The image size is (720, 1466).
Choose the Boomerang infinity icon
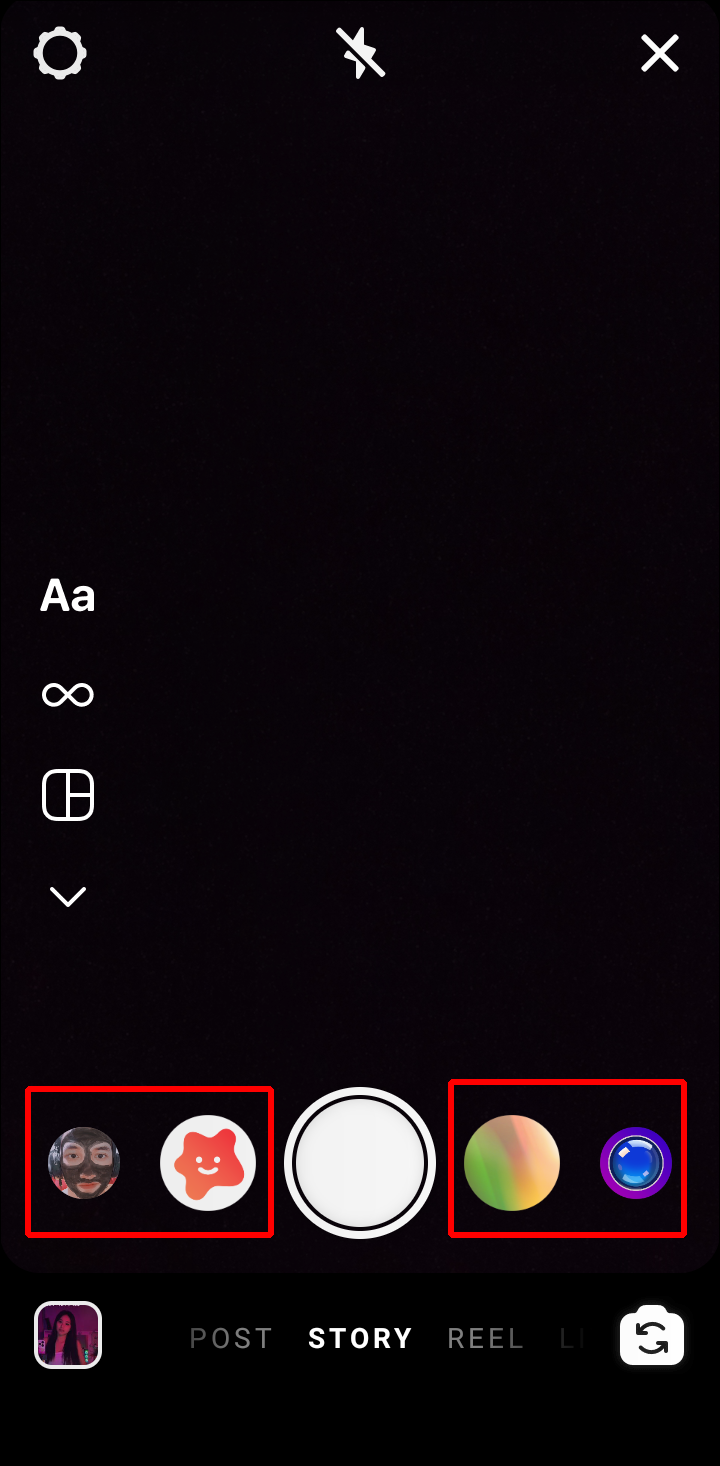click(x=68, y=694)
